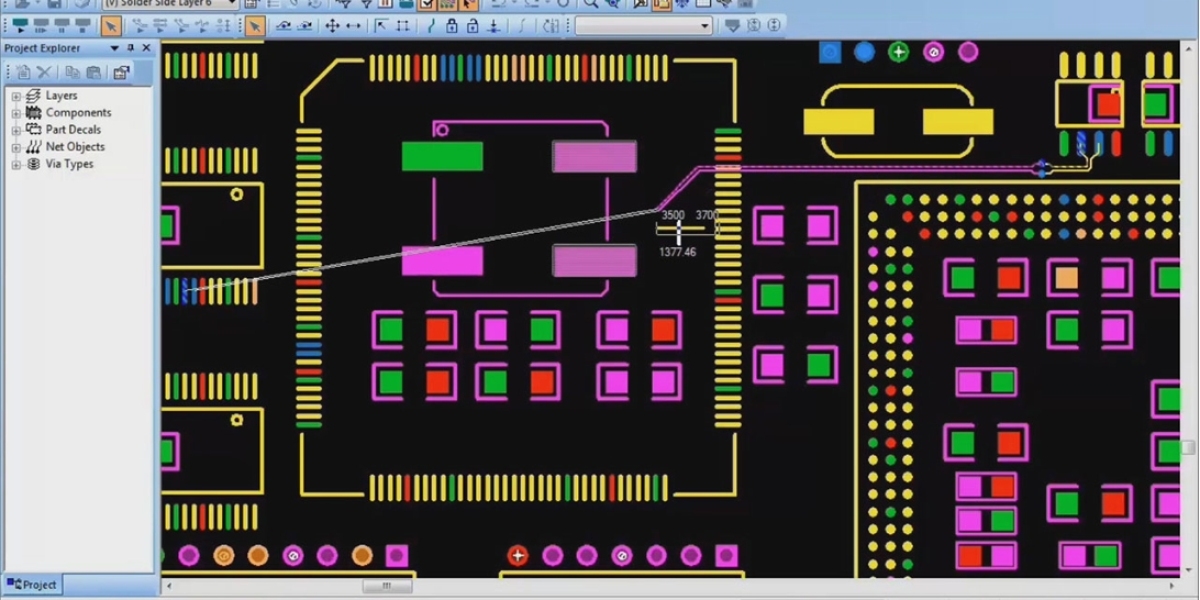Viewport: 1200px width, 600px height.
Task: Click the paste icon in Project Explorer toolbar
Action: click(94, 72)
